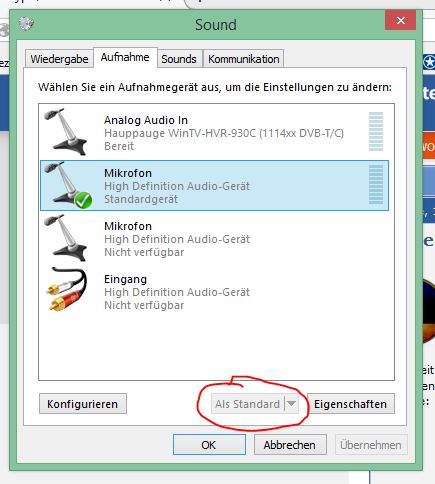Confirm with the OK button

coord(209,444)
